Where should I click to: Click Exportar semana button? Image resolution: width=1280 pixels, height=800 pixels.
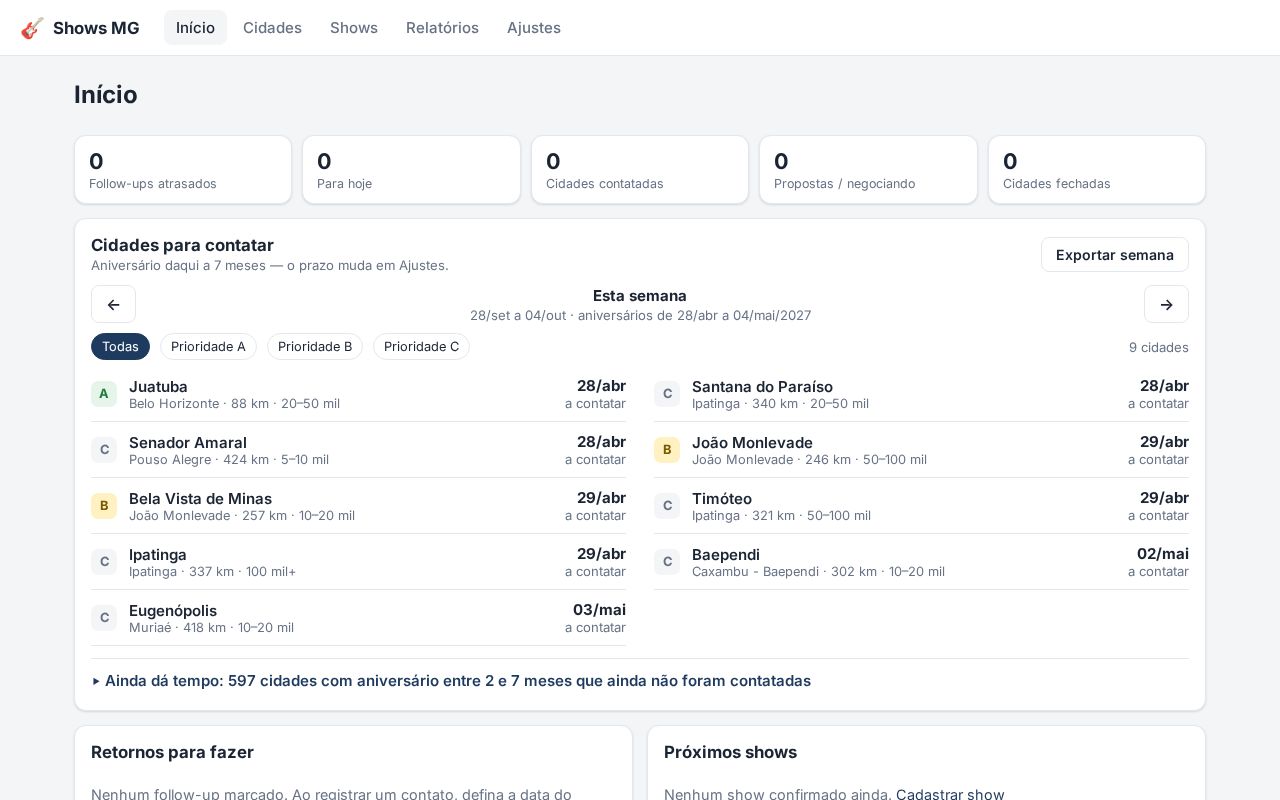coord(1115,255)
